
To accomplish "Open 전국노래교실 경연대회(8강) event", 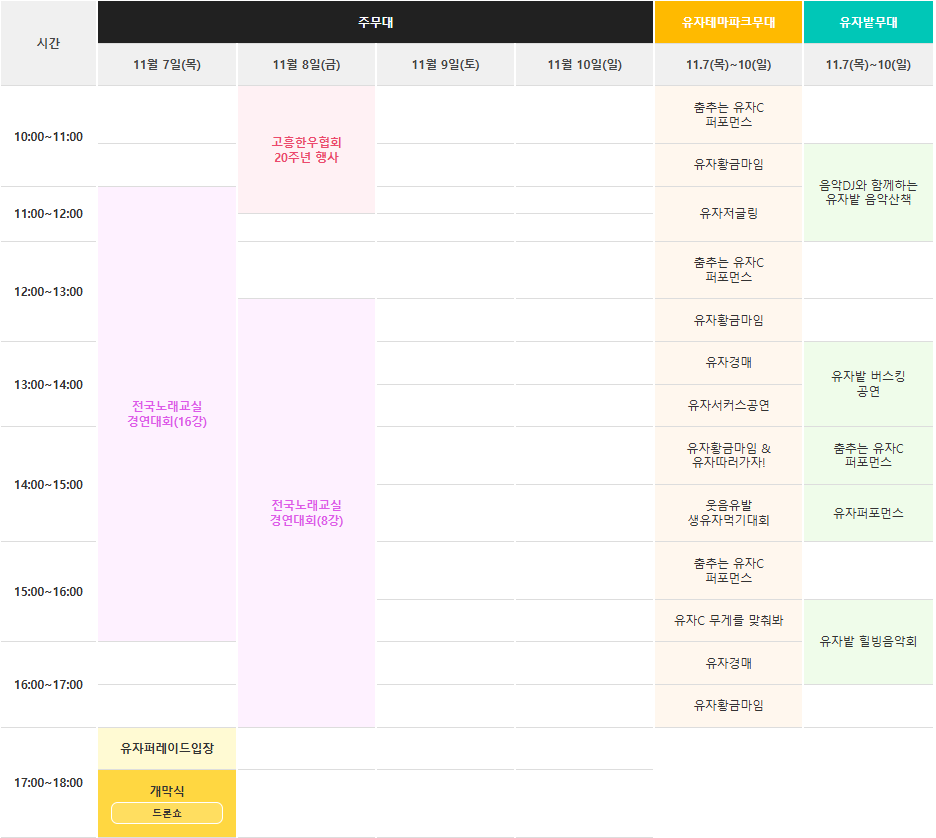I will [x=306, y=513].
